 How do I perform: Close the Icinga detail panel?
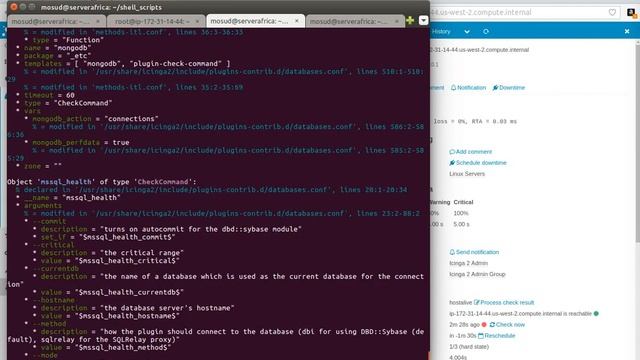click(627, 31)
